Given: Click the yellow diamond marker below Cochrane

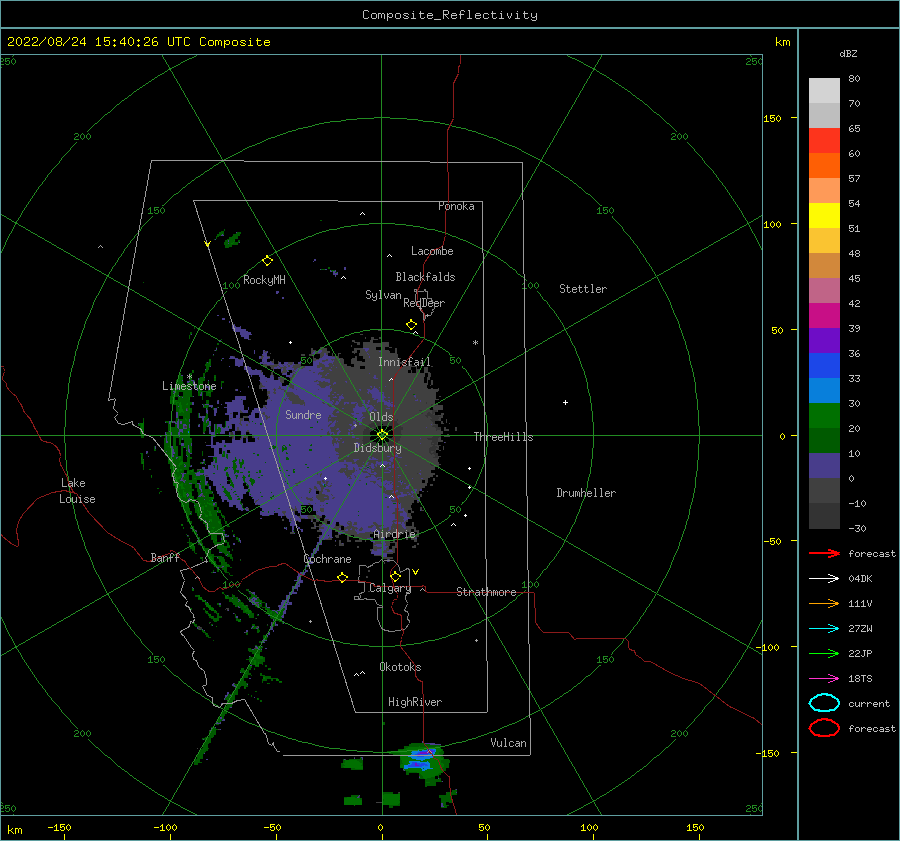Looking at the screenshot, I should coord(343,578).
